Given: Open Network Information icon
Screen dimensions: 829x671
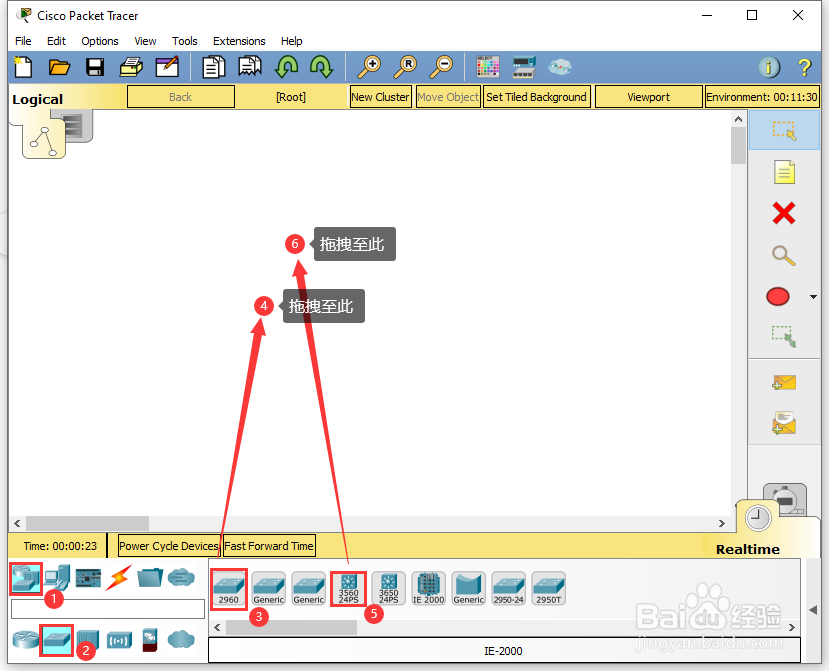Looking at the screenshot, I should click(769, 67).
